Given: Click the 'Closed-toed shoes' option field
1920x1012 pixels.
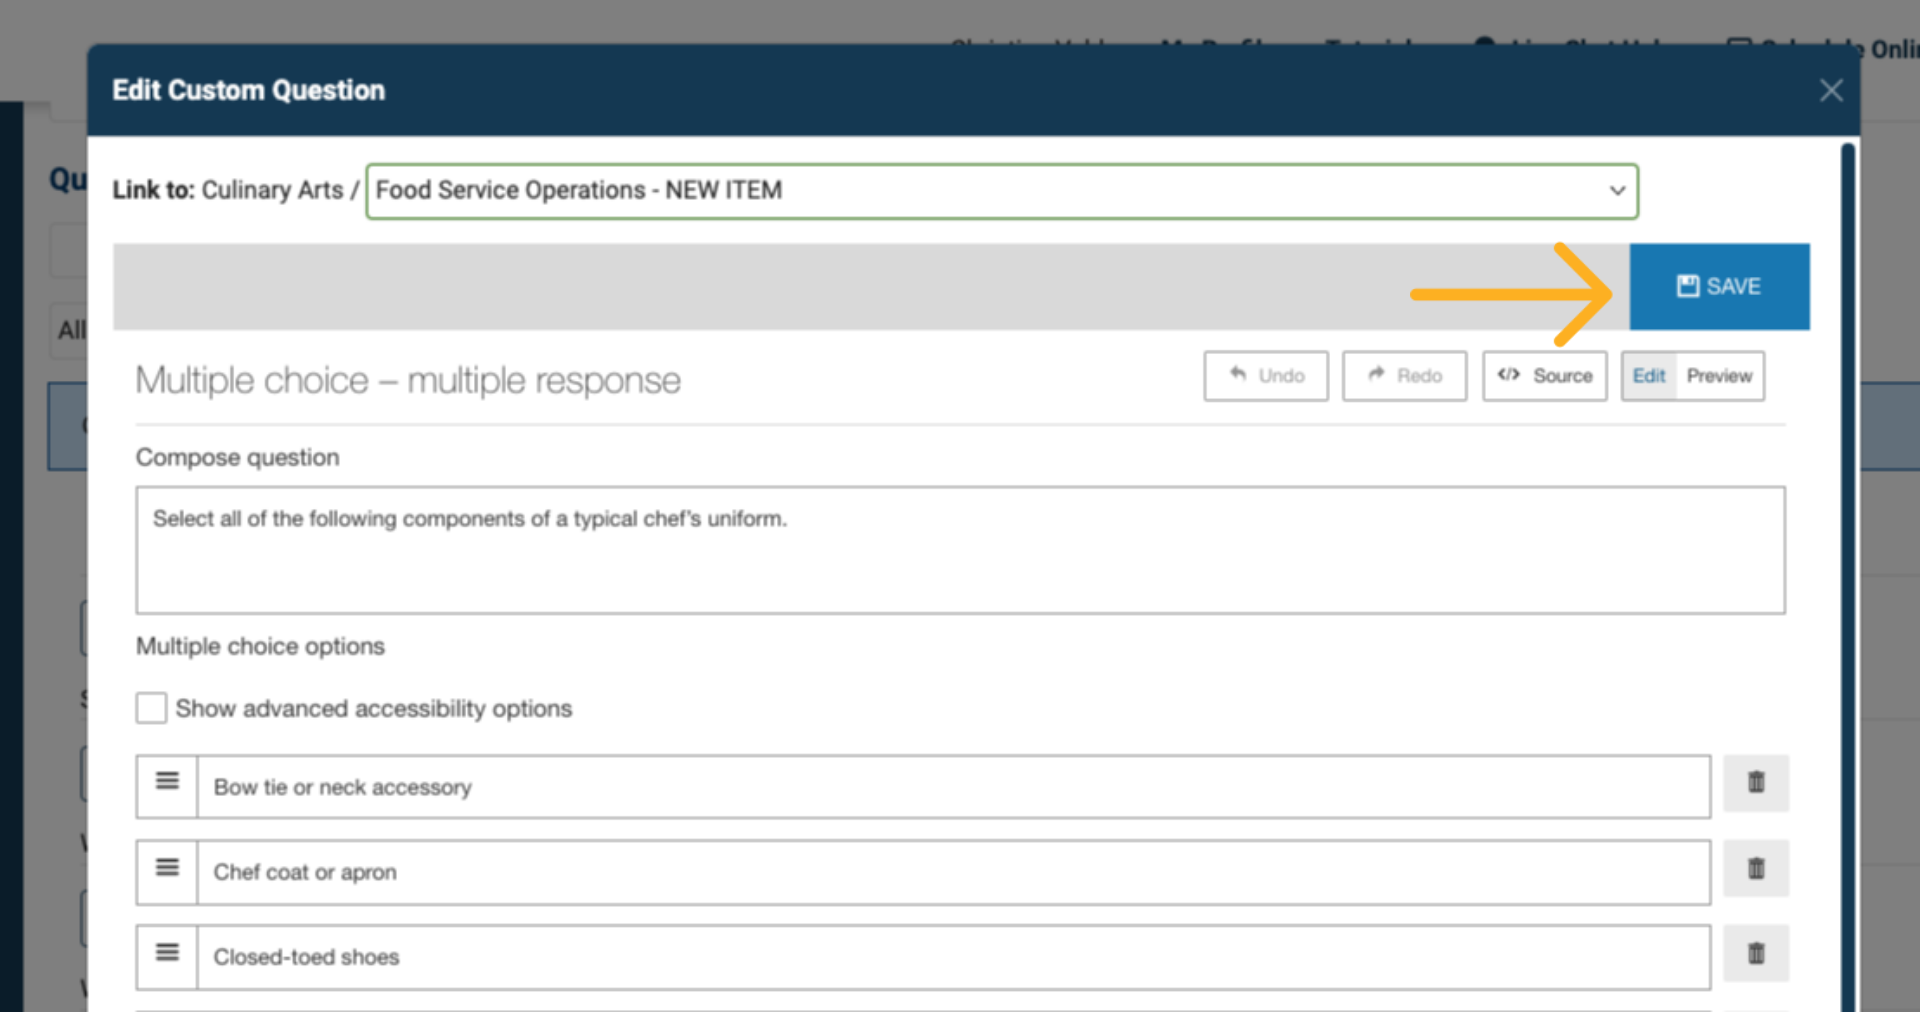Looking at the screenshot, I should coord(952,957).
